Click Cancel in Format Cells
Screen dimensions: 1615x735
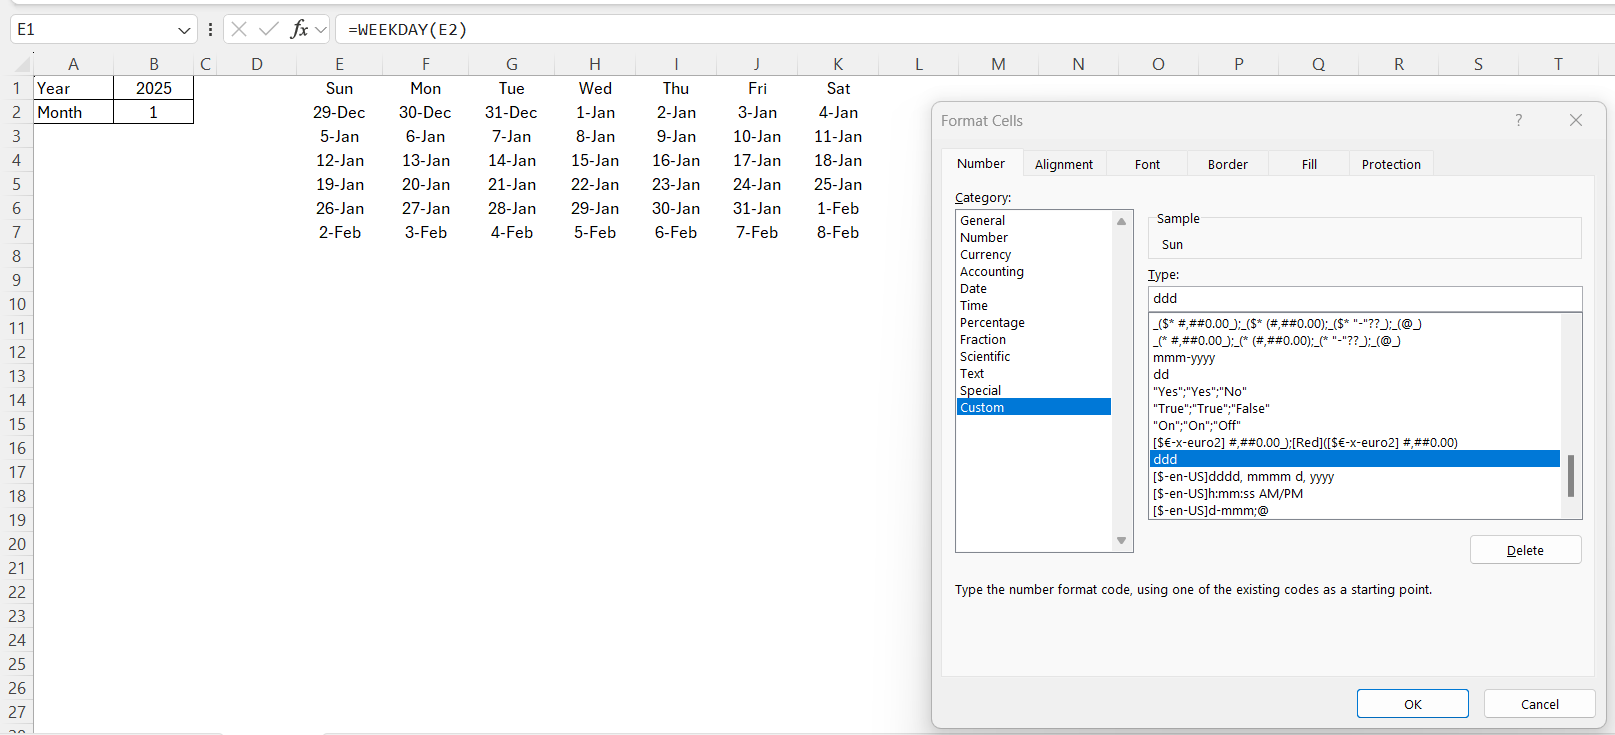[1539, 704]
